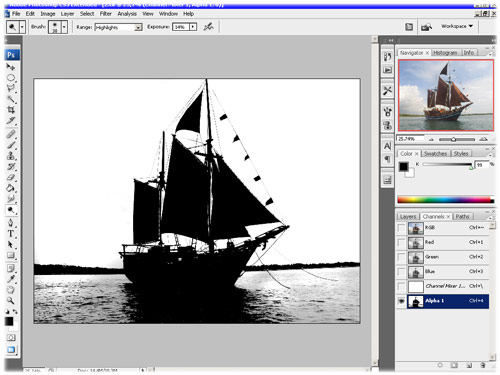Select the Path Selection tool
Viewport: 500px width, 375px height.
coord(11,244)
